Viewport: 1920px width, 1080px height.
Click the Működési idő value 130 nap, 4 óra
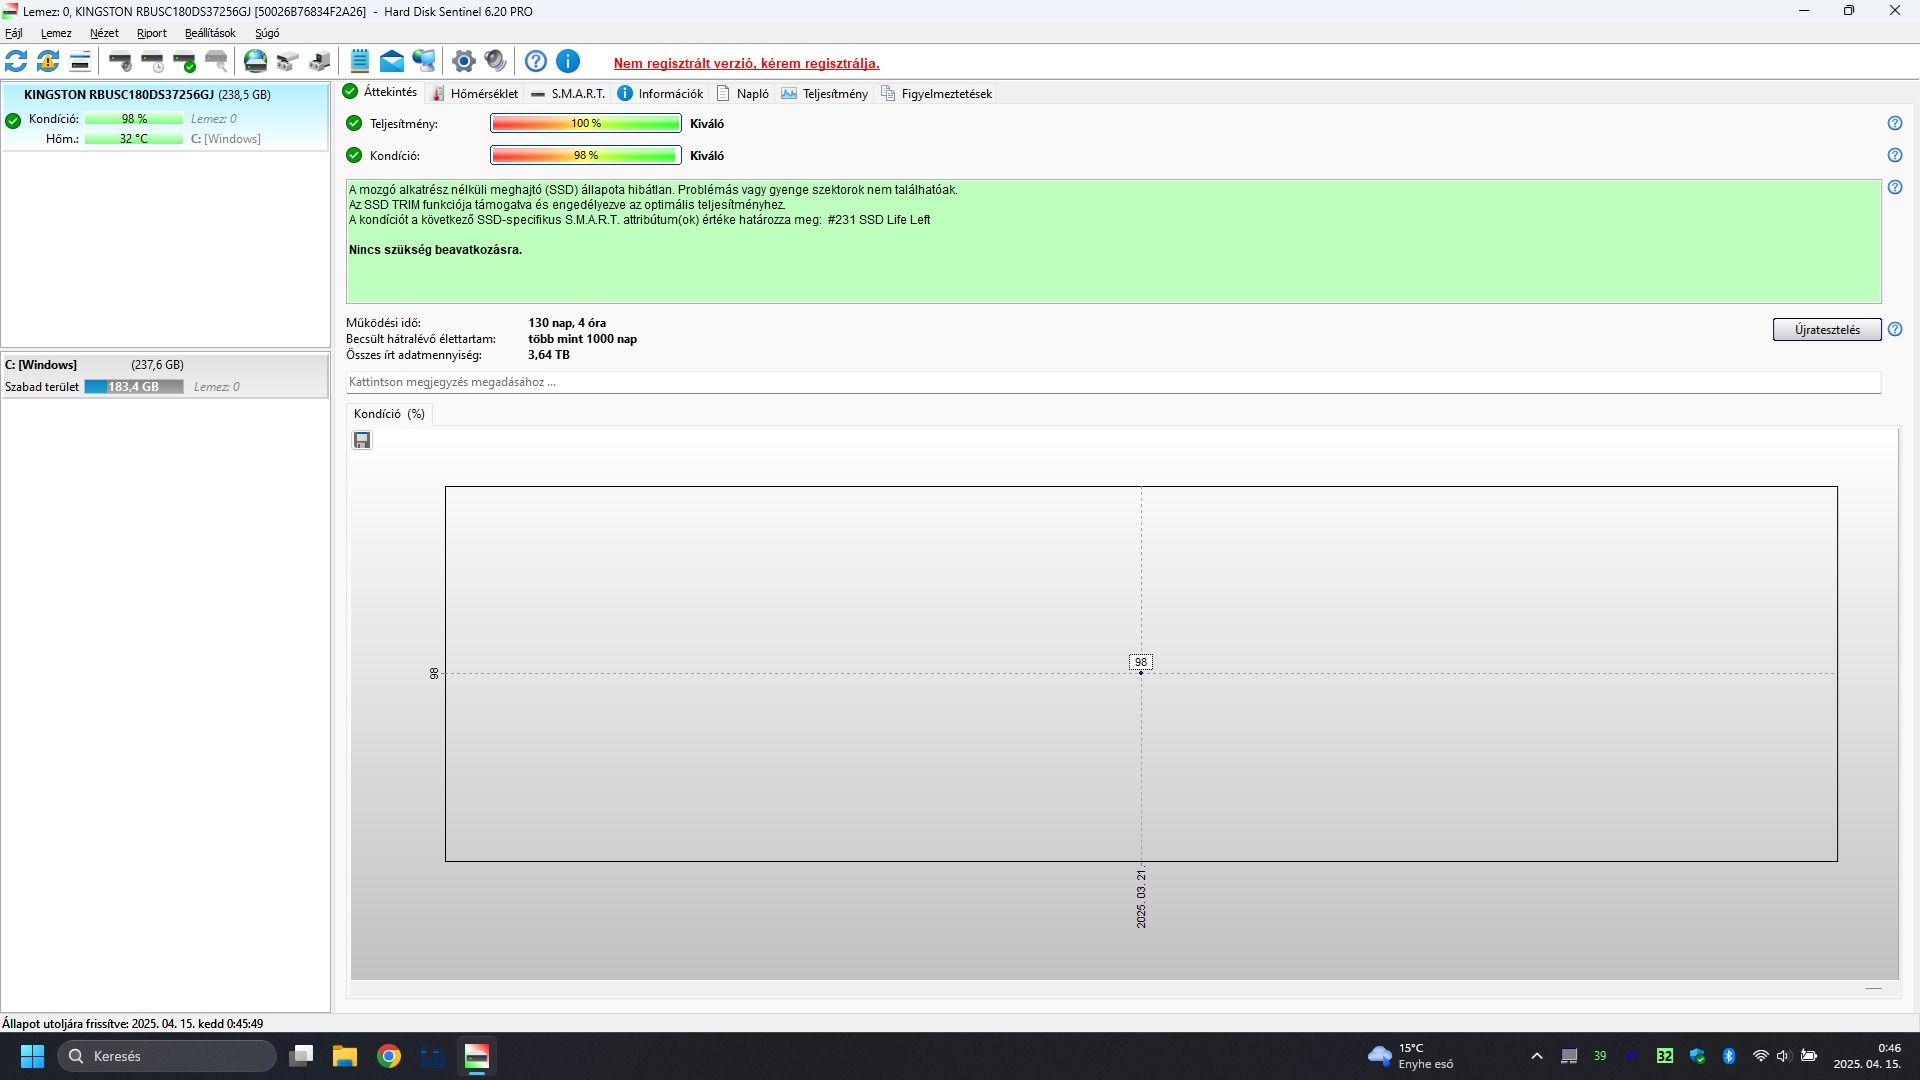567,323
